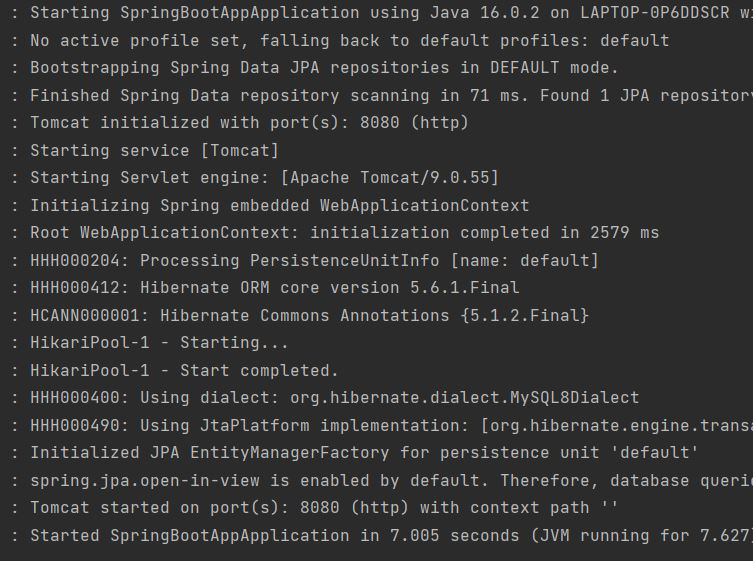
Task: Select the spring.jpa.open-in-view warning line
Action: point(390,480)
